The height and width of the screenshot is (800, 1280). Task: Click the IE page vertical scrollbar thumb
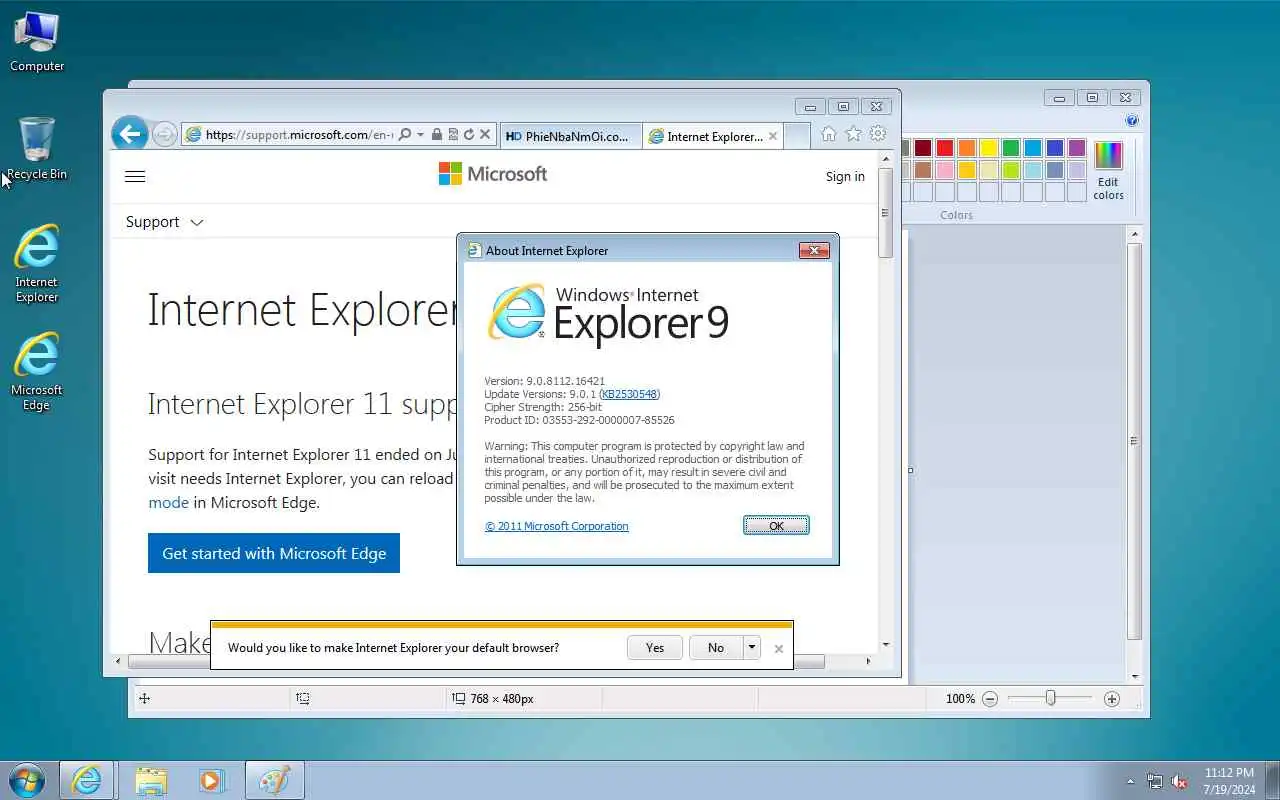pos(885,213)
